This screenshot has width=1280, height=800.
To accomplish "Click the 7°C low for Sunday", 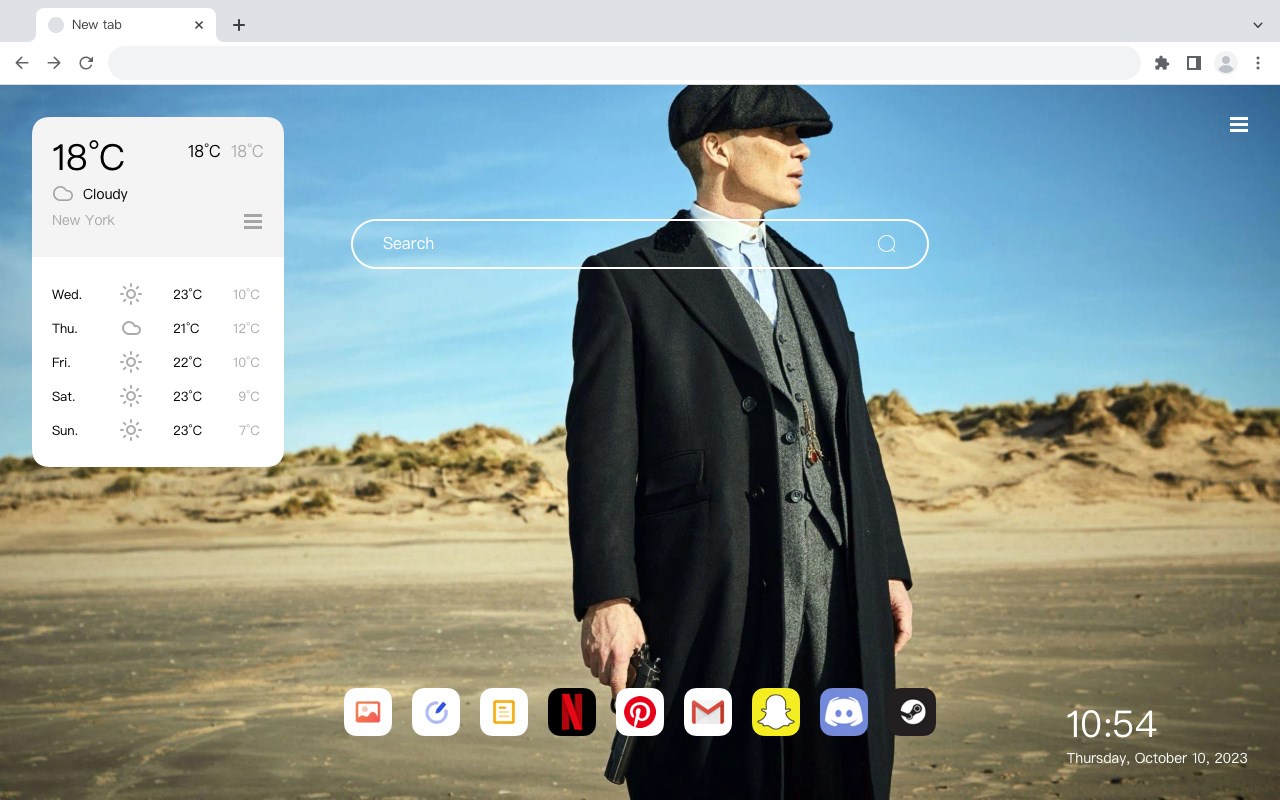I will point(249,430).
